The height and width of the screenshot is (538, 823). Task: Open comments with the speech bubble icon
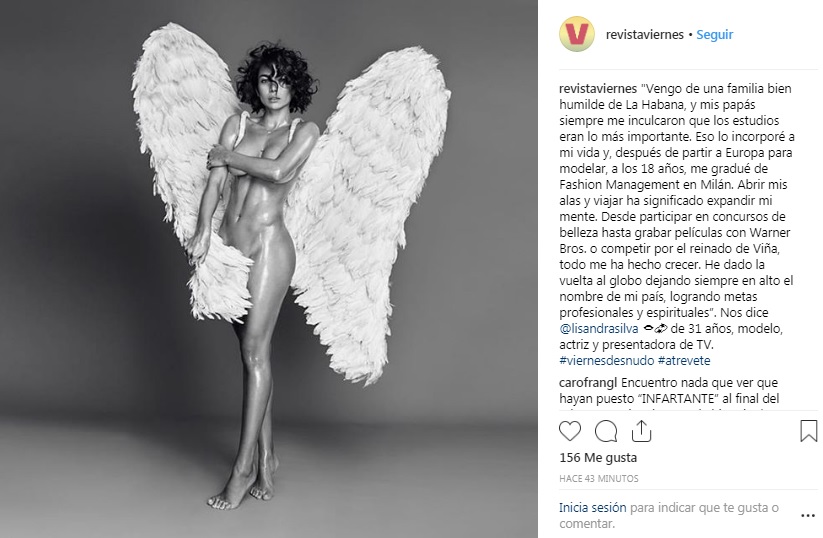coord(606,431)
